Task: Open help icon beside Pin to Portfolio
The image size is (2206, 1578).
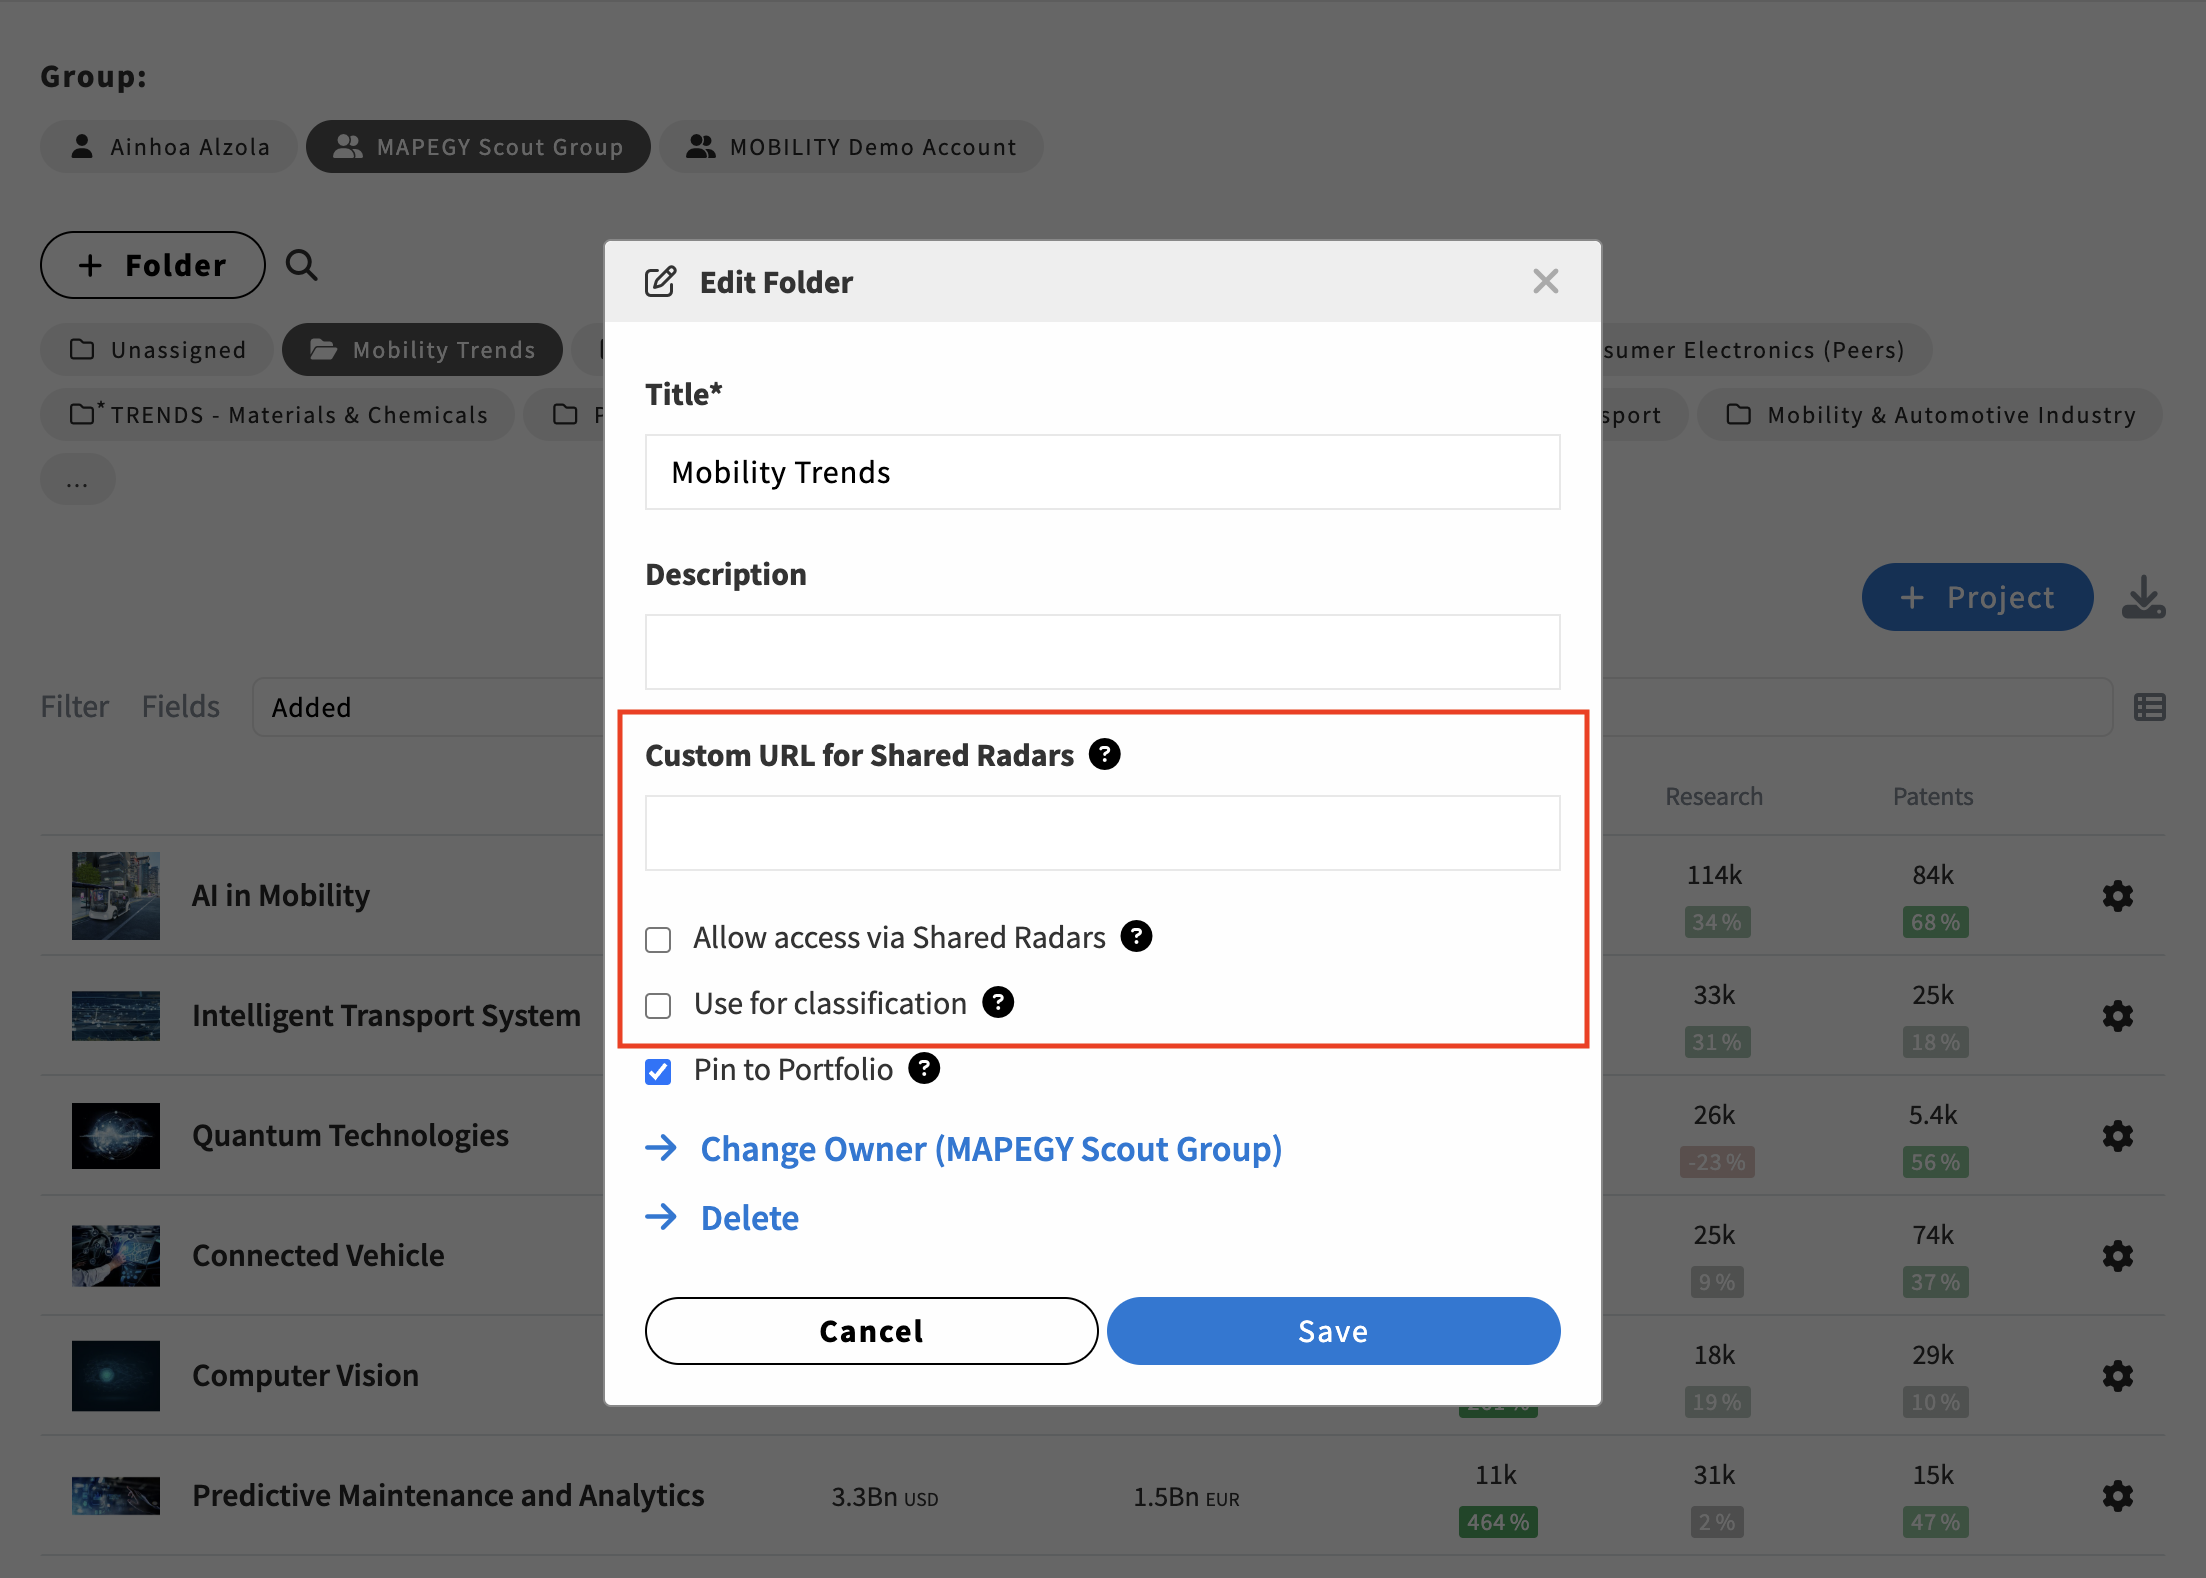Action: (x=924, y=1068)
